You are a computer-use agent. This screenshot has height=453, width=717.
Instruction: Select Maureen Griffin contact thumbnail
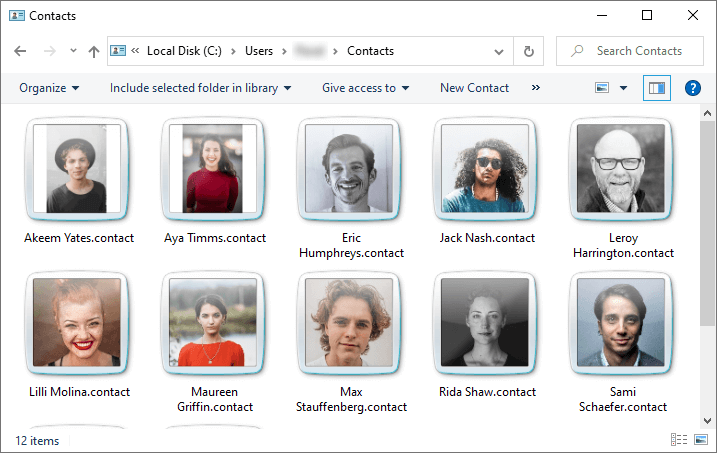213,323
